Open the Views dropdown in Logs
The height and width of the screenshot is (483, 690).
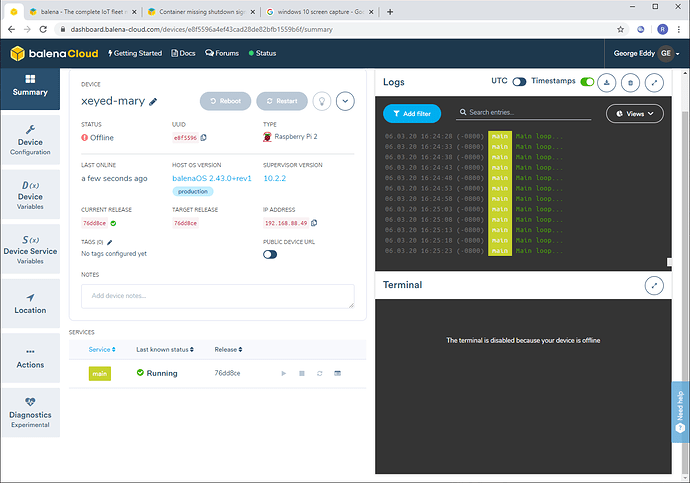tap(635, 113)
